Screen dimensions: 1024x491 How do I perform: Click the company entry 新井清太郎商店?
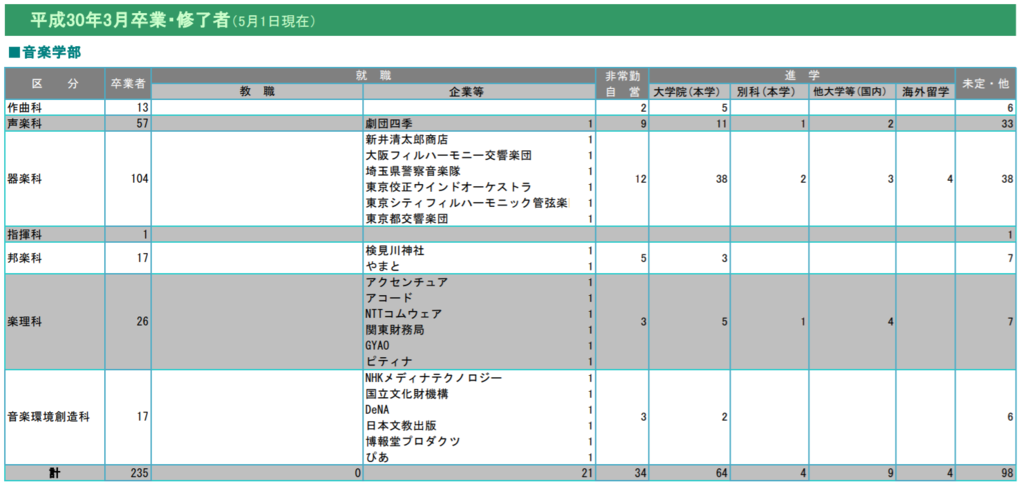[x=407, y=140]
